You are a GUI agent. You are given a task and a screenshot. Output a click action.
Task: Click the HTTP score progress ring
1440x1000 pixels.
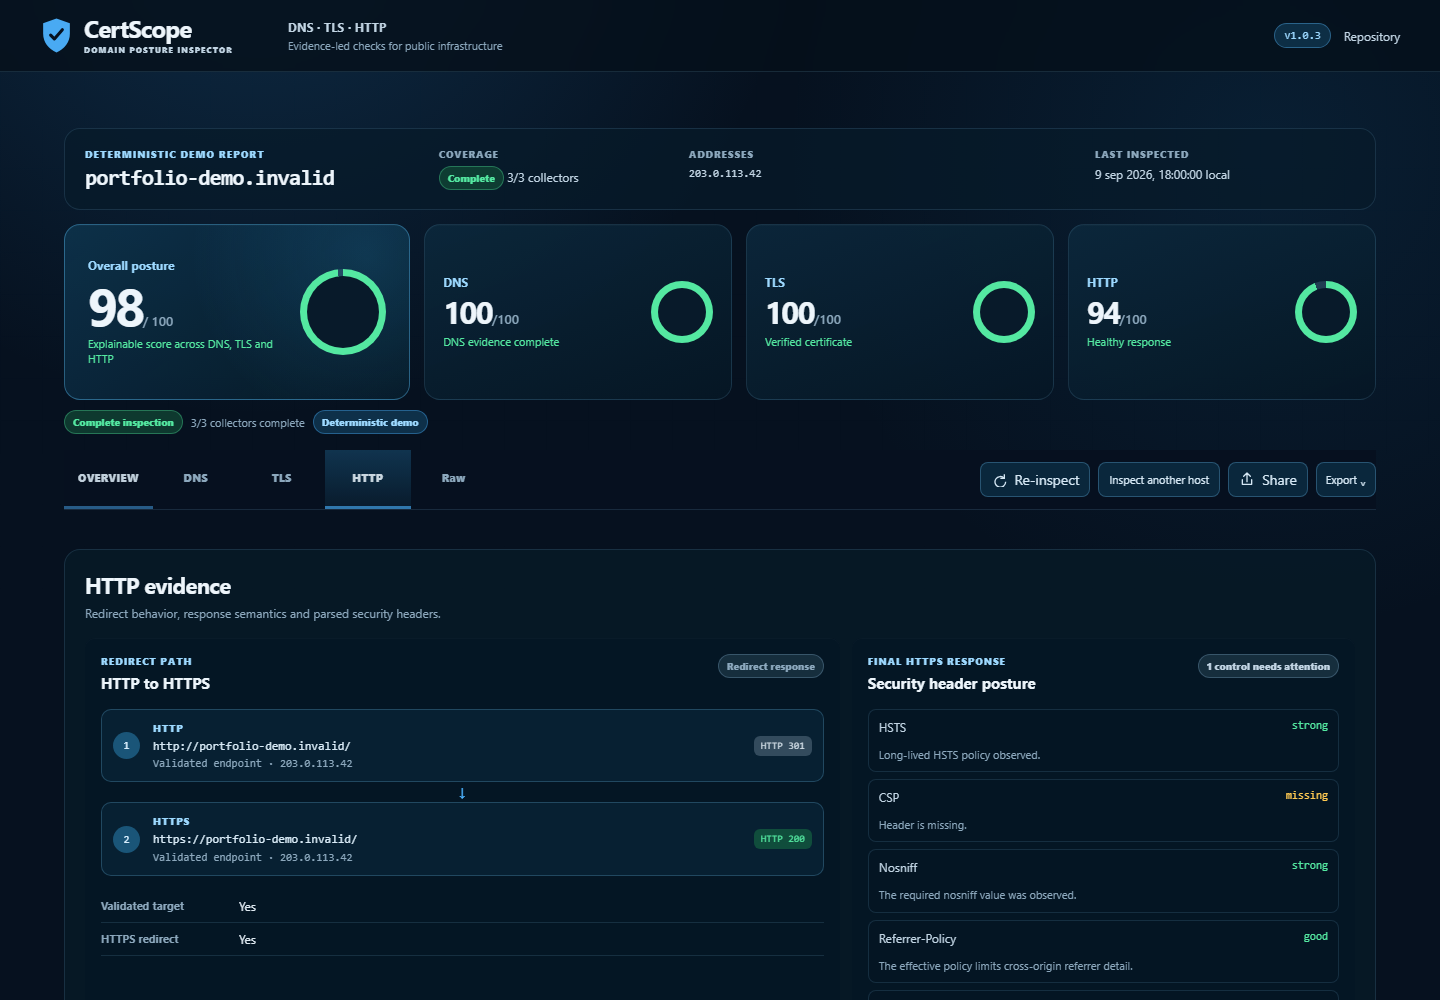click(x=1326, y=312)
